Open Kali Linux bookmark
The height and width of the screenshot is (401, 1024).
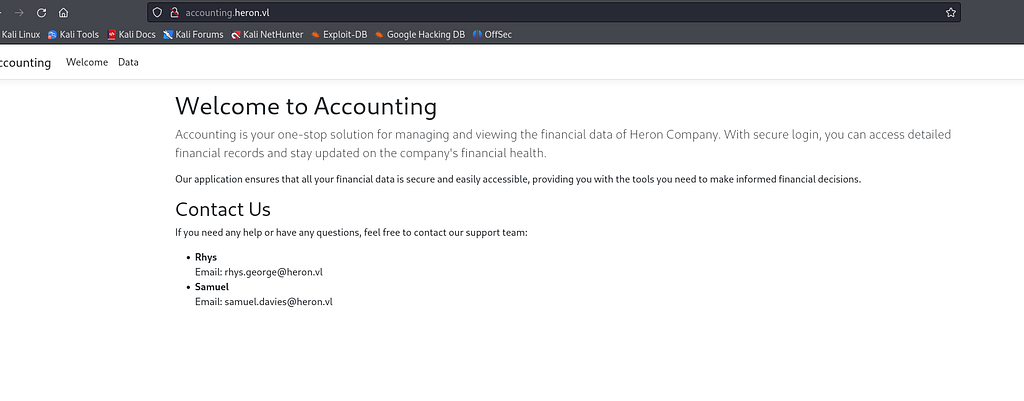pyautogui.click(x=20, y=35)
